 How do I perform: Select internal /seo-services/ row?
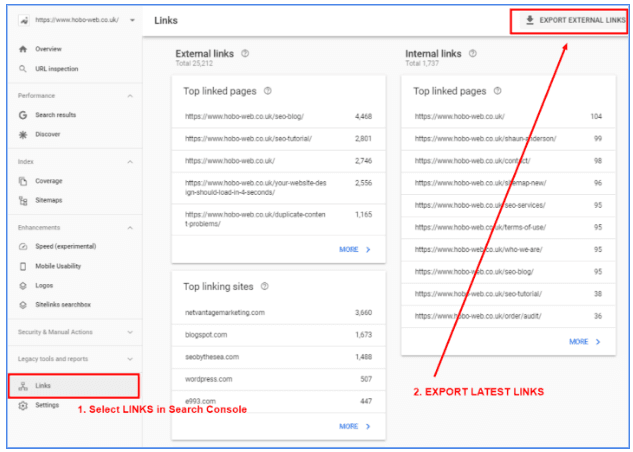coord(508,205)
